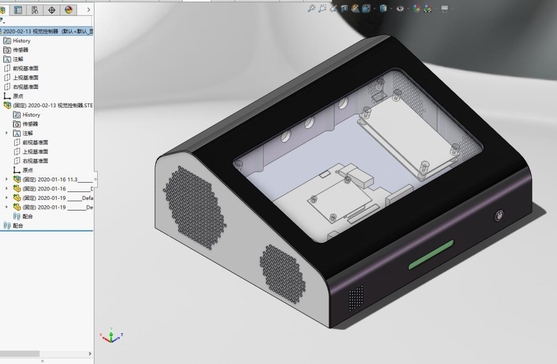Click the XYZ orientation triad
The image size is (557, 364).
tap(111, 335)
